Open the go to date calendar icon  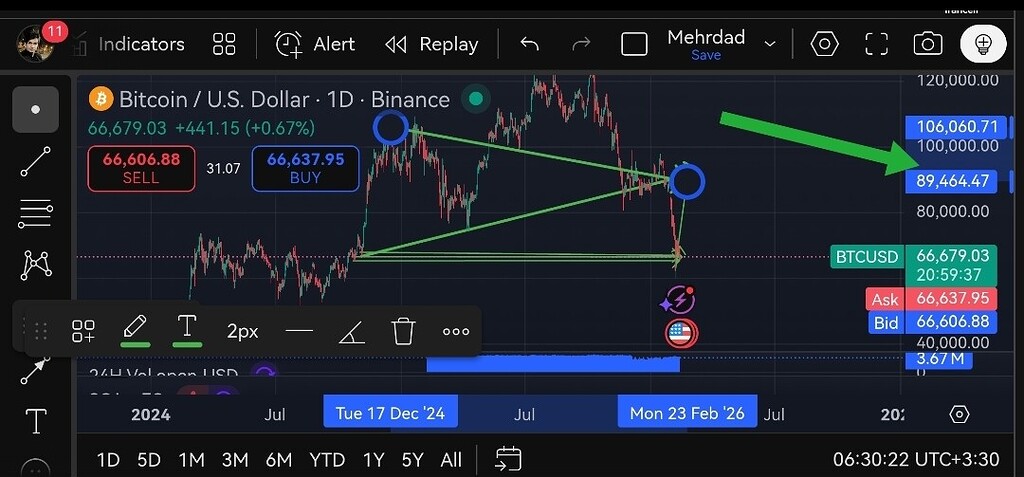click(x=508, y=459)
